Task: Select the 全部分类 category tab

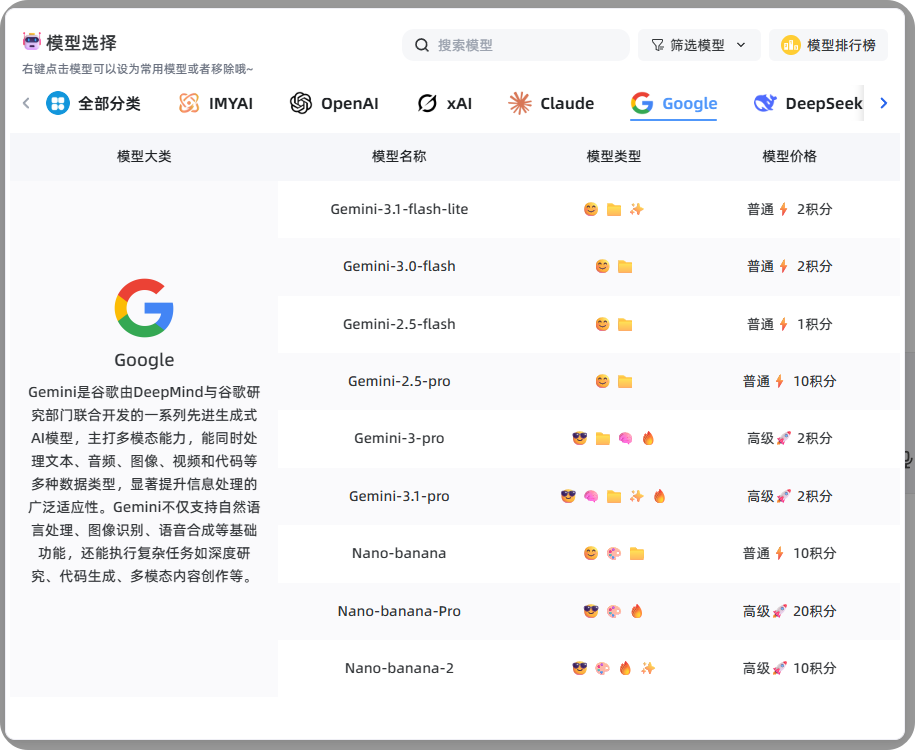Action: click(x=94, y=103)
